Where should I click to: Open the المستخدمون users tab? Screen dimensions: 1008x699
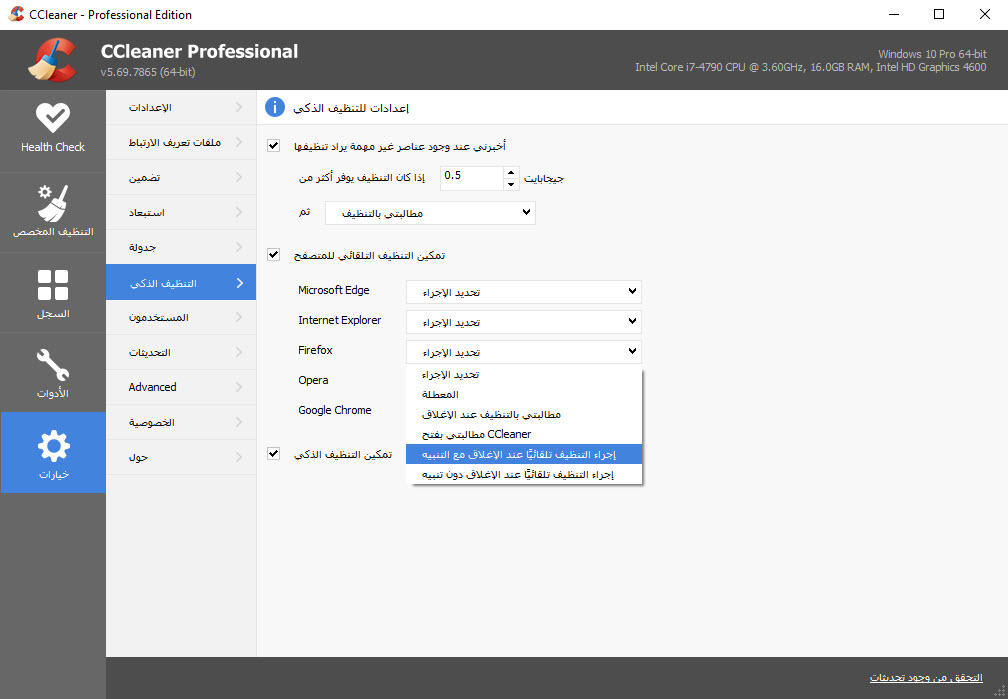pos(181,318)
